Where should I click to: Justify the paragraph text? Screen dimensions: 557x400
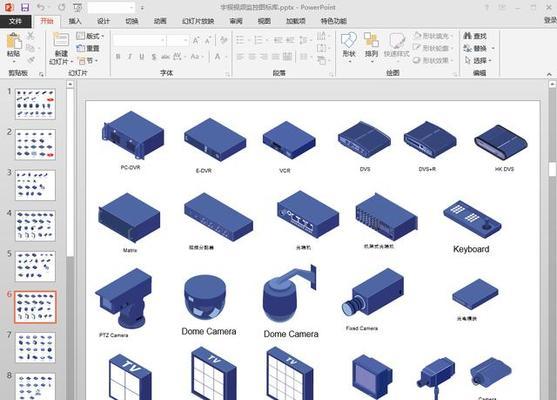point(276,56)
